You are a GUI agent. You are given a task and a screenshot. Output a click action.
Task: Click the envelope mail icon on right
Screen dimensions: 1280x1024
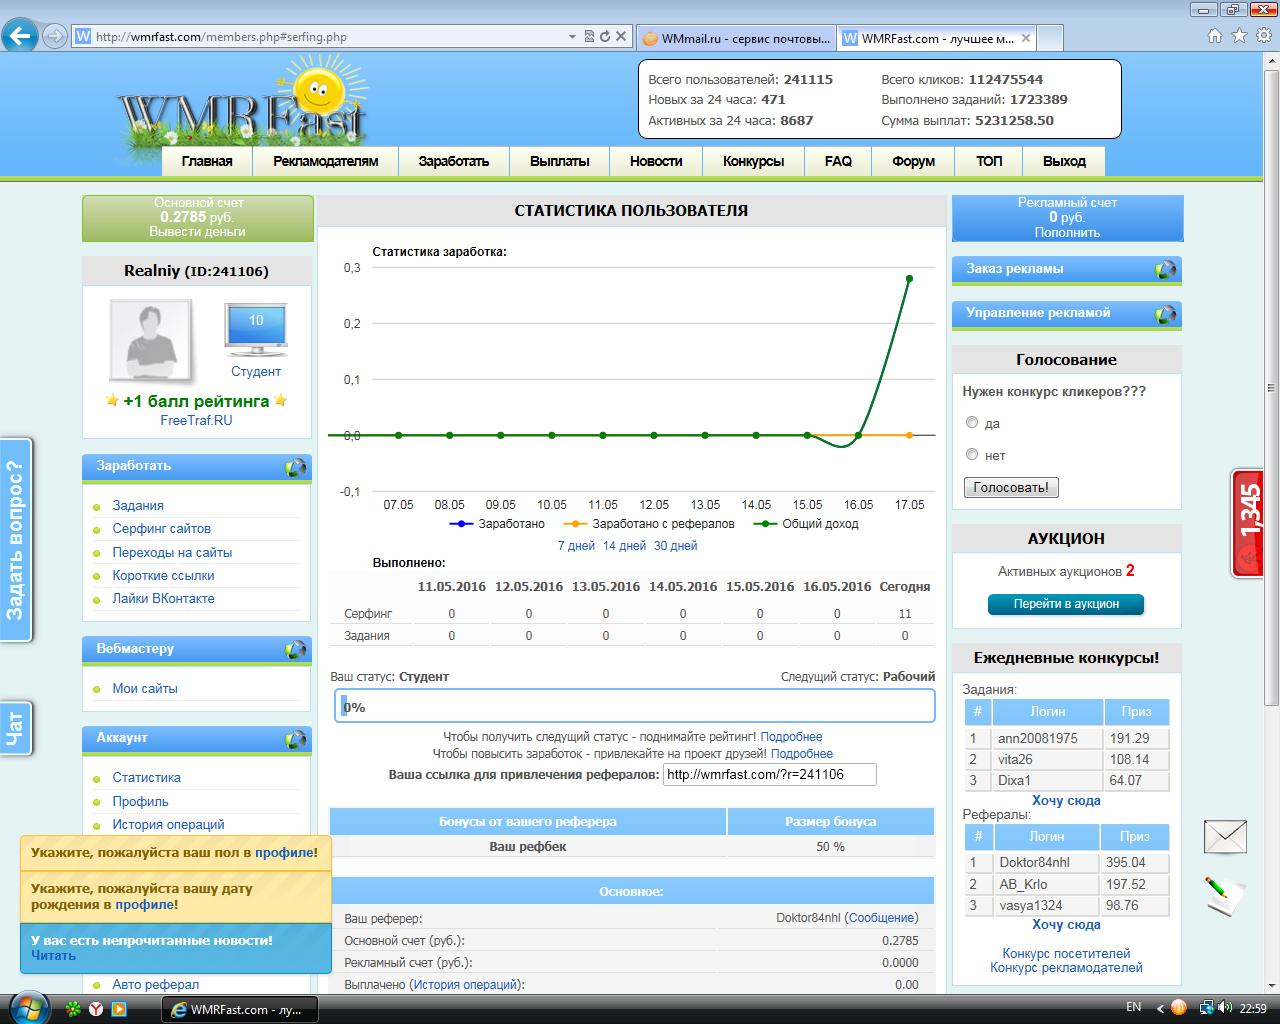(1225, 836)
